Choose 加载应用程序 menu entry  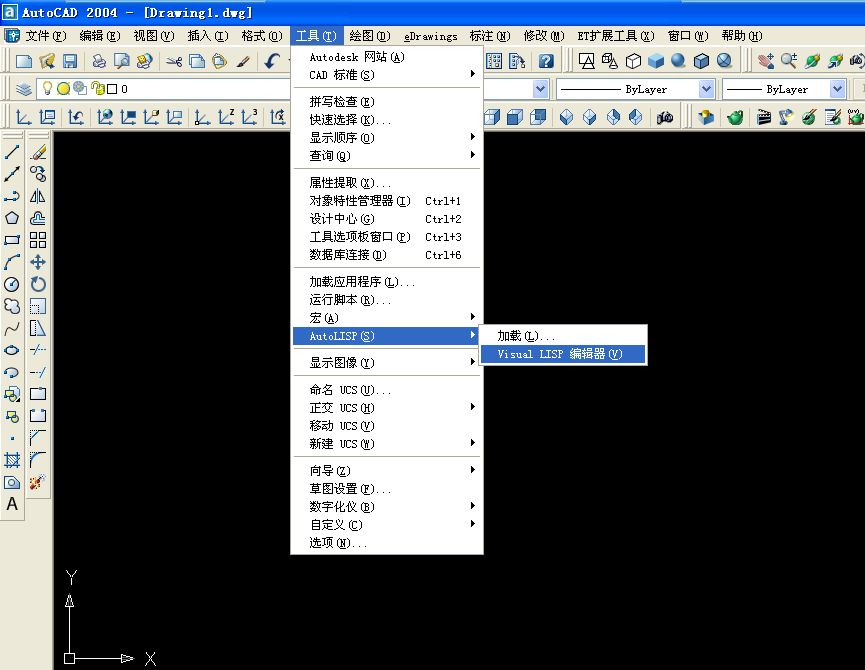(x=387, y=282)
